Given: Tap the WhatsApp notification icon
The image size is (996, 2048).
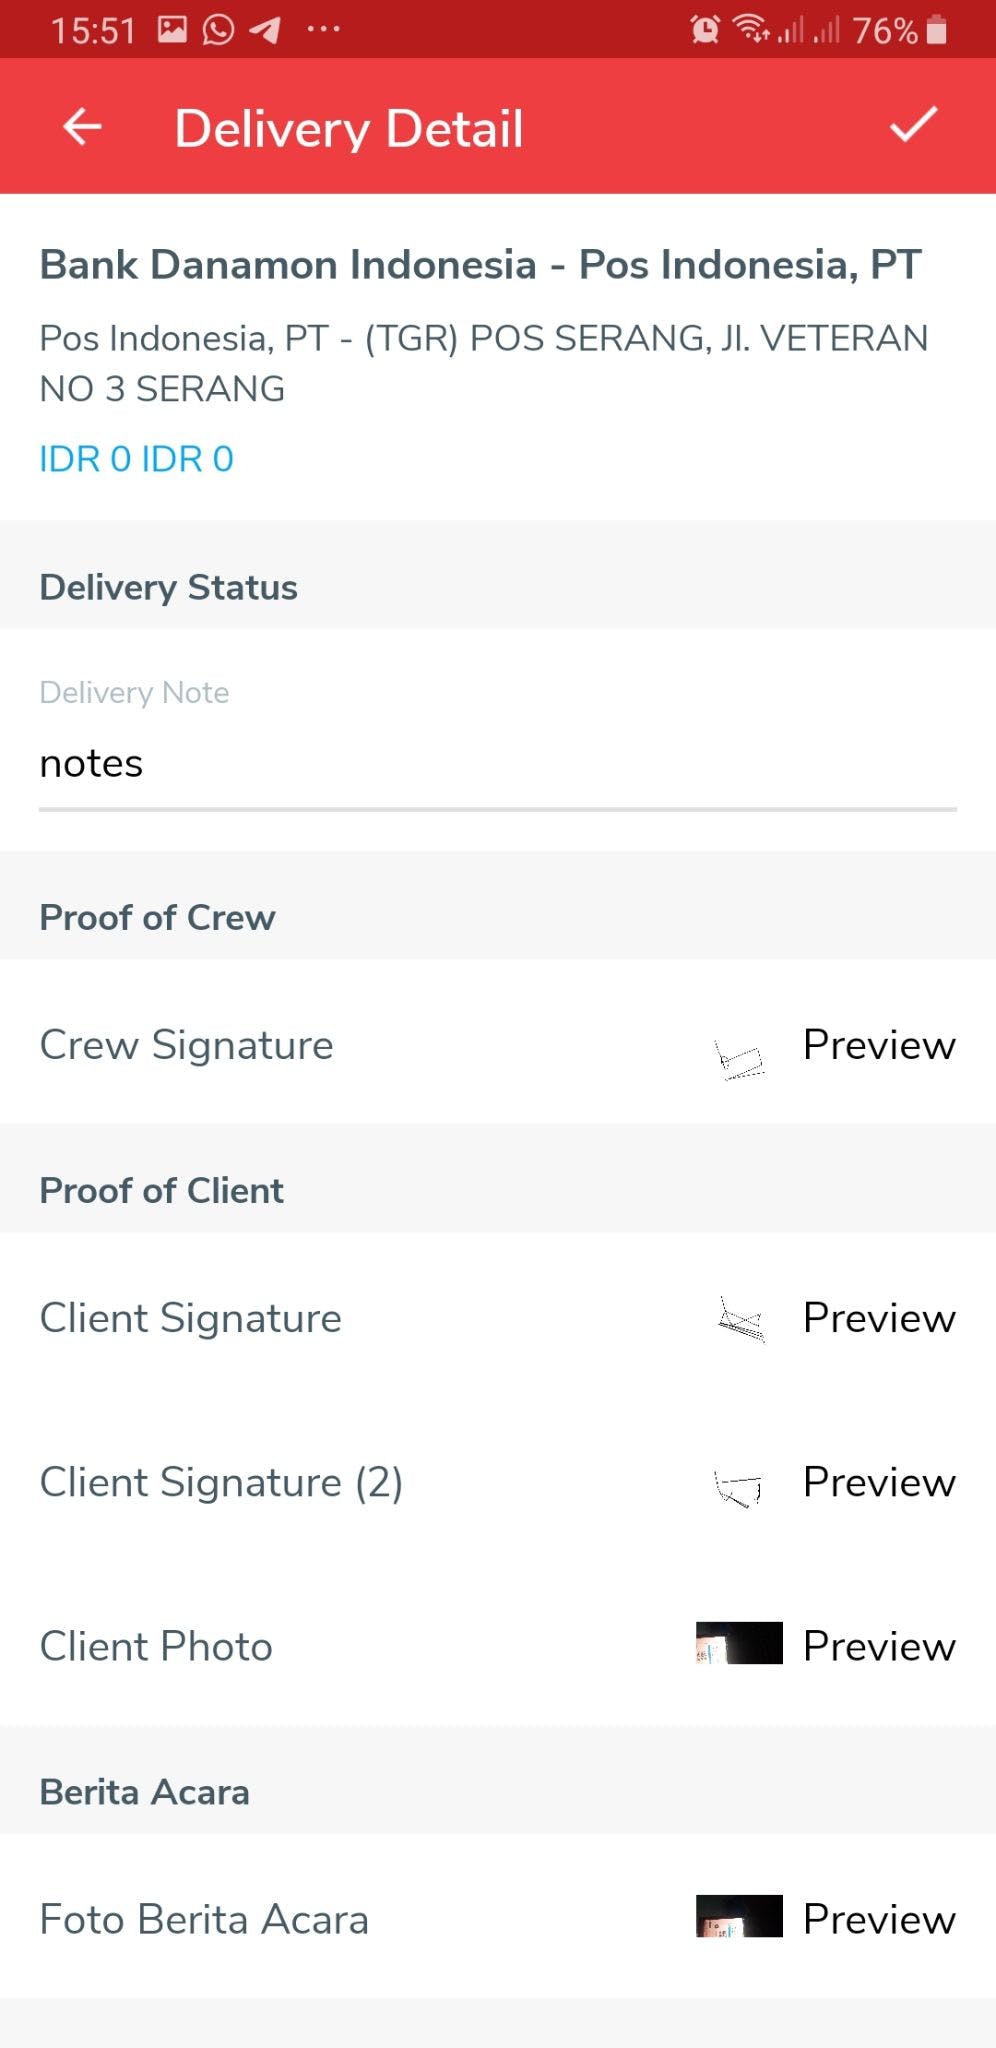Looking at the screenshot, I should pos(218,30).
